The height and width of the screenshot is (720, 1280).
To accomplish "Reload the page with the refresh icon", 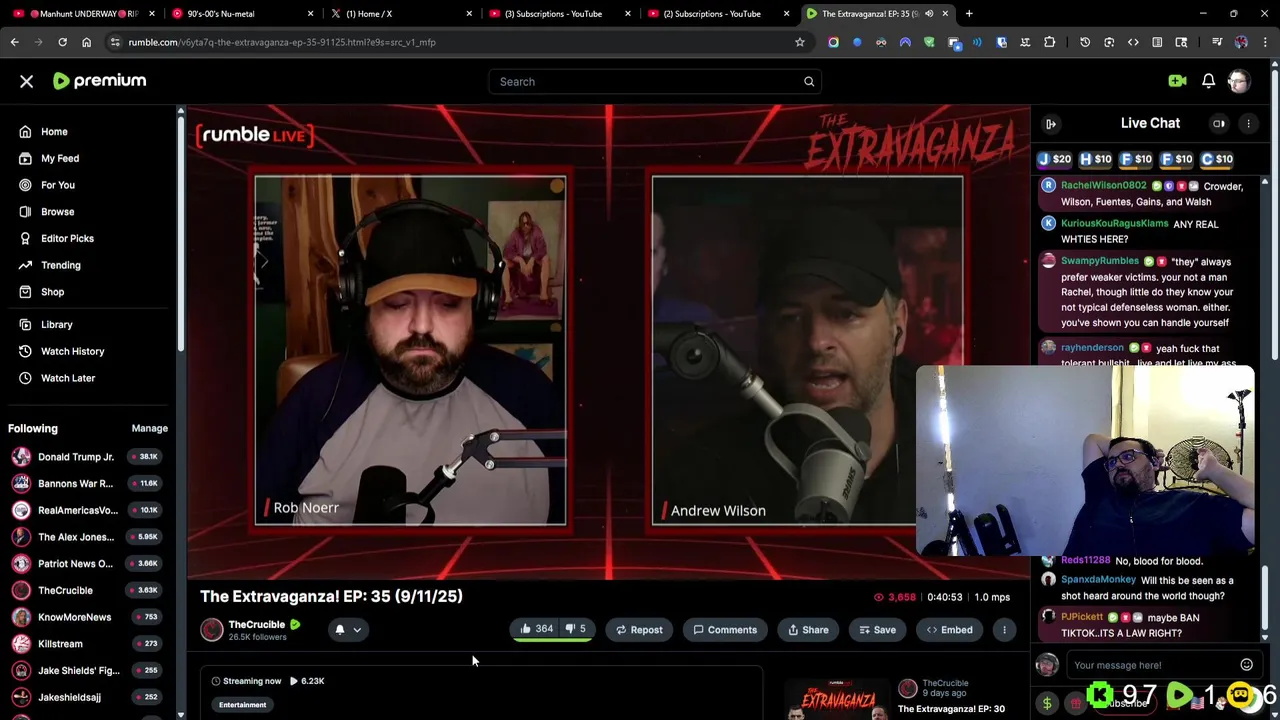I will click(62, 42).
